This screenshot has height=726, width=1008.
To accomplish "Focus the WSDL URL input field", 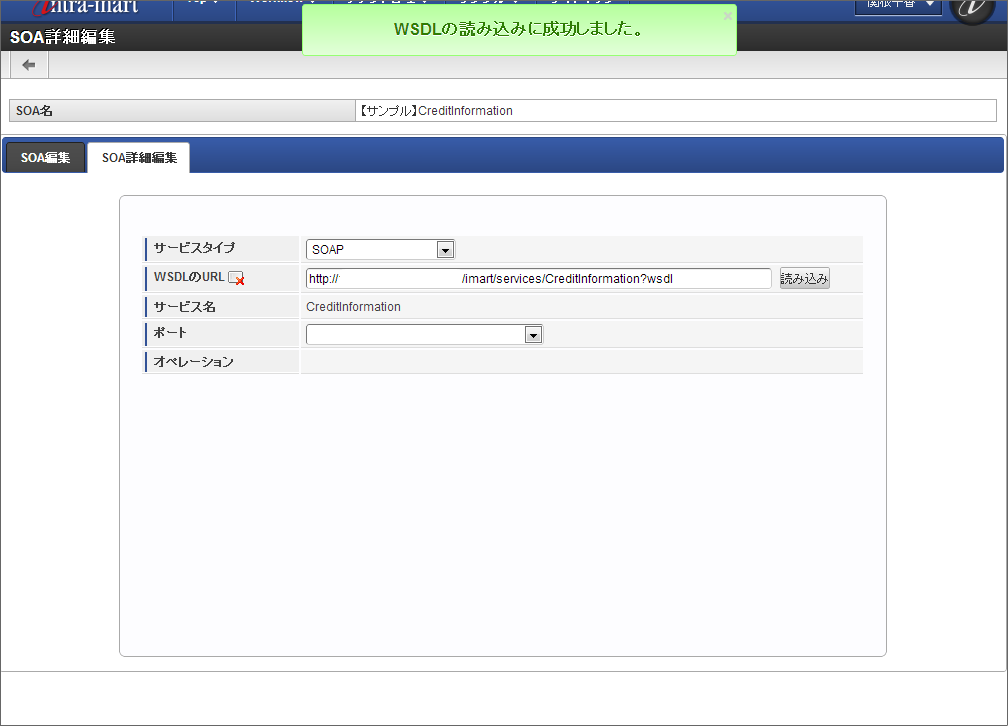I will [x=539, y=278].
